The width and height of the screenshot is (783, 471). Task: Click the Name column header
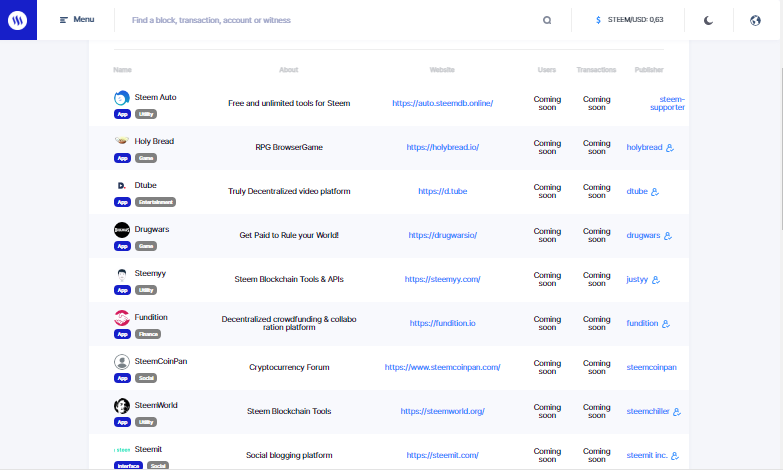coord(122,70)
